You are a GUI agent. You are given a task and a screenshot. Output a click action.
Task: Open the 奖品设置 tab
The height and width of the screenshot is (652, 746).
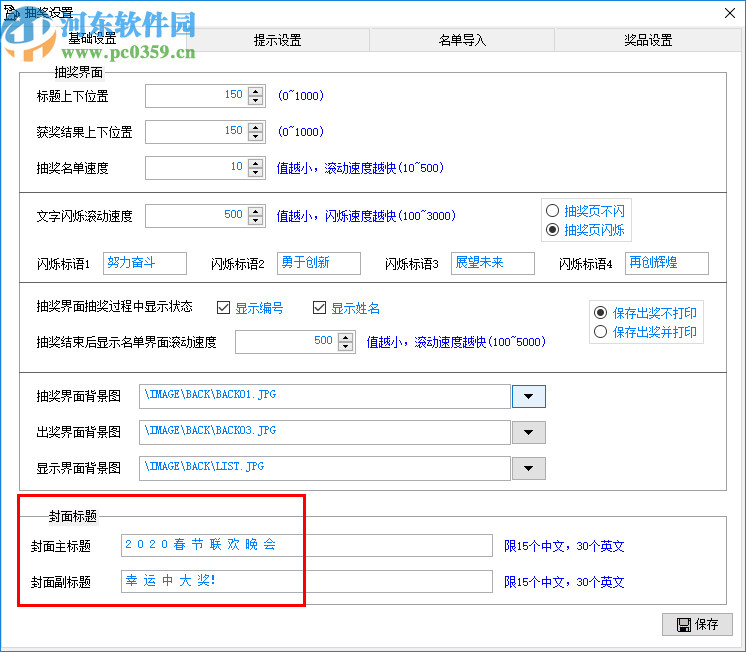click(648, 40)
